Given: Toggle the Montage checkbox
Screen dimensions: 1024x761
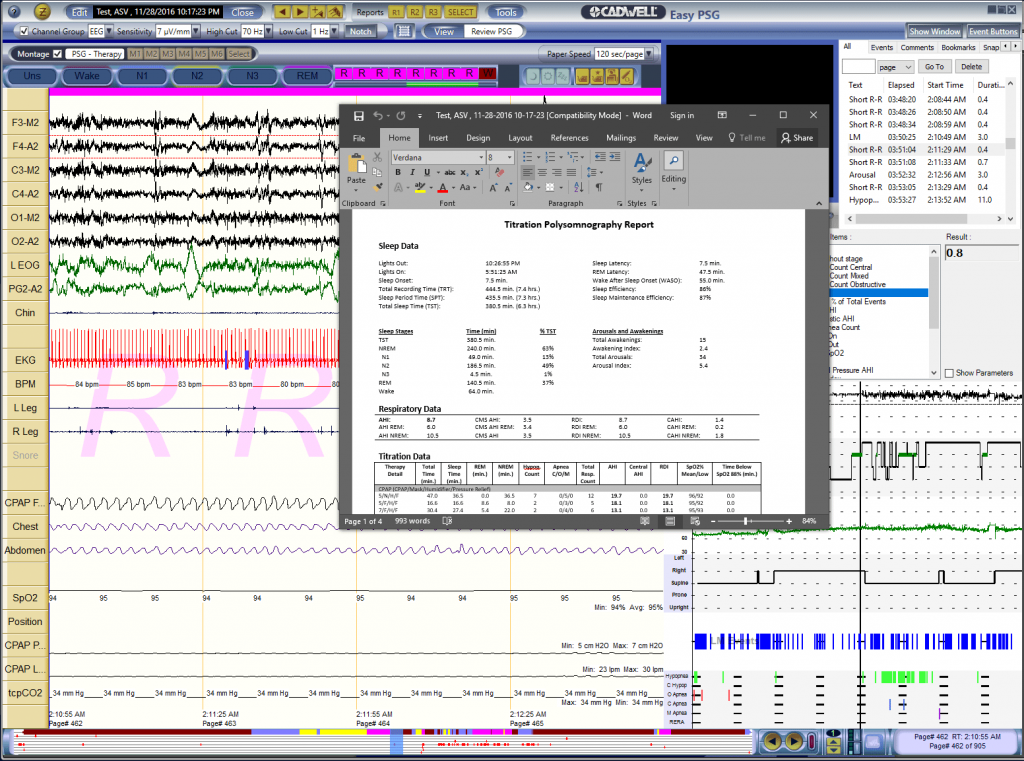Looking at the screenshot, I should coord(57,53).
